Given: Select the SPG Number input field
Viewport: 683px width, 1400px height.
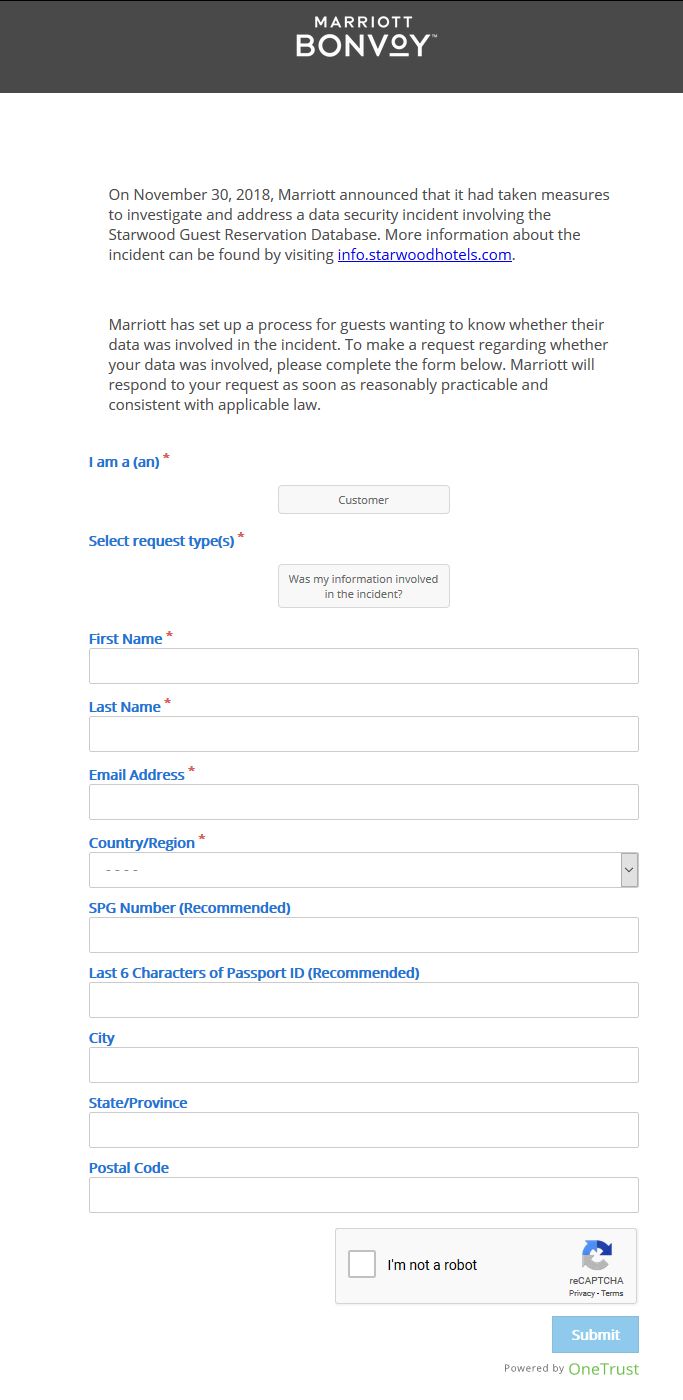Looking at the screenshot, I should (x=364, y=935).
